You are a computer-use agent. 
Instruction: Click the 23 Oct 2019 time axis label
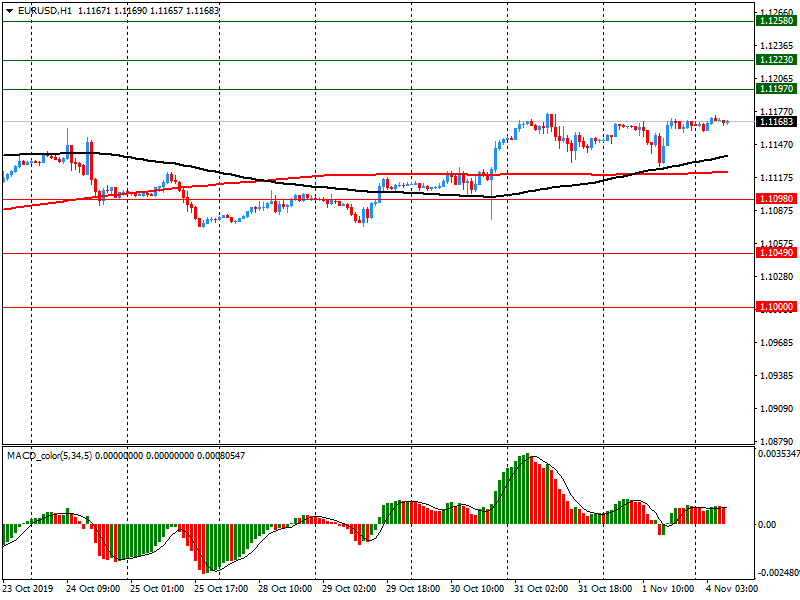(x=28, y=590)
